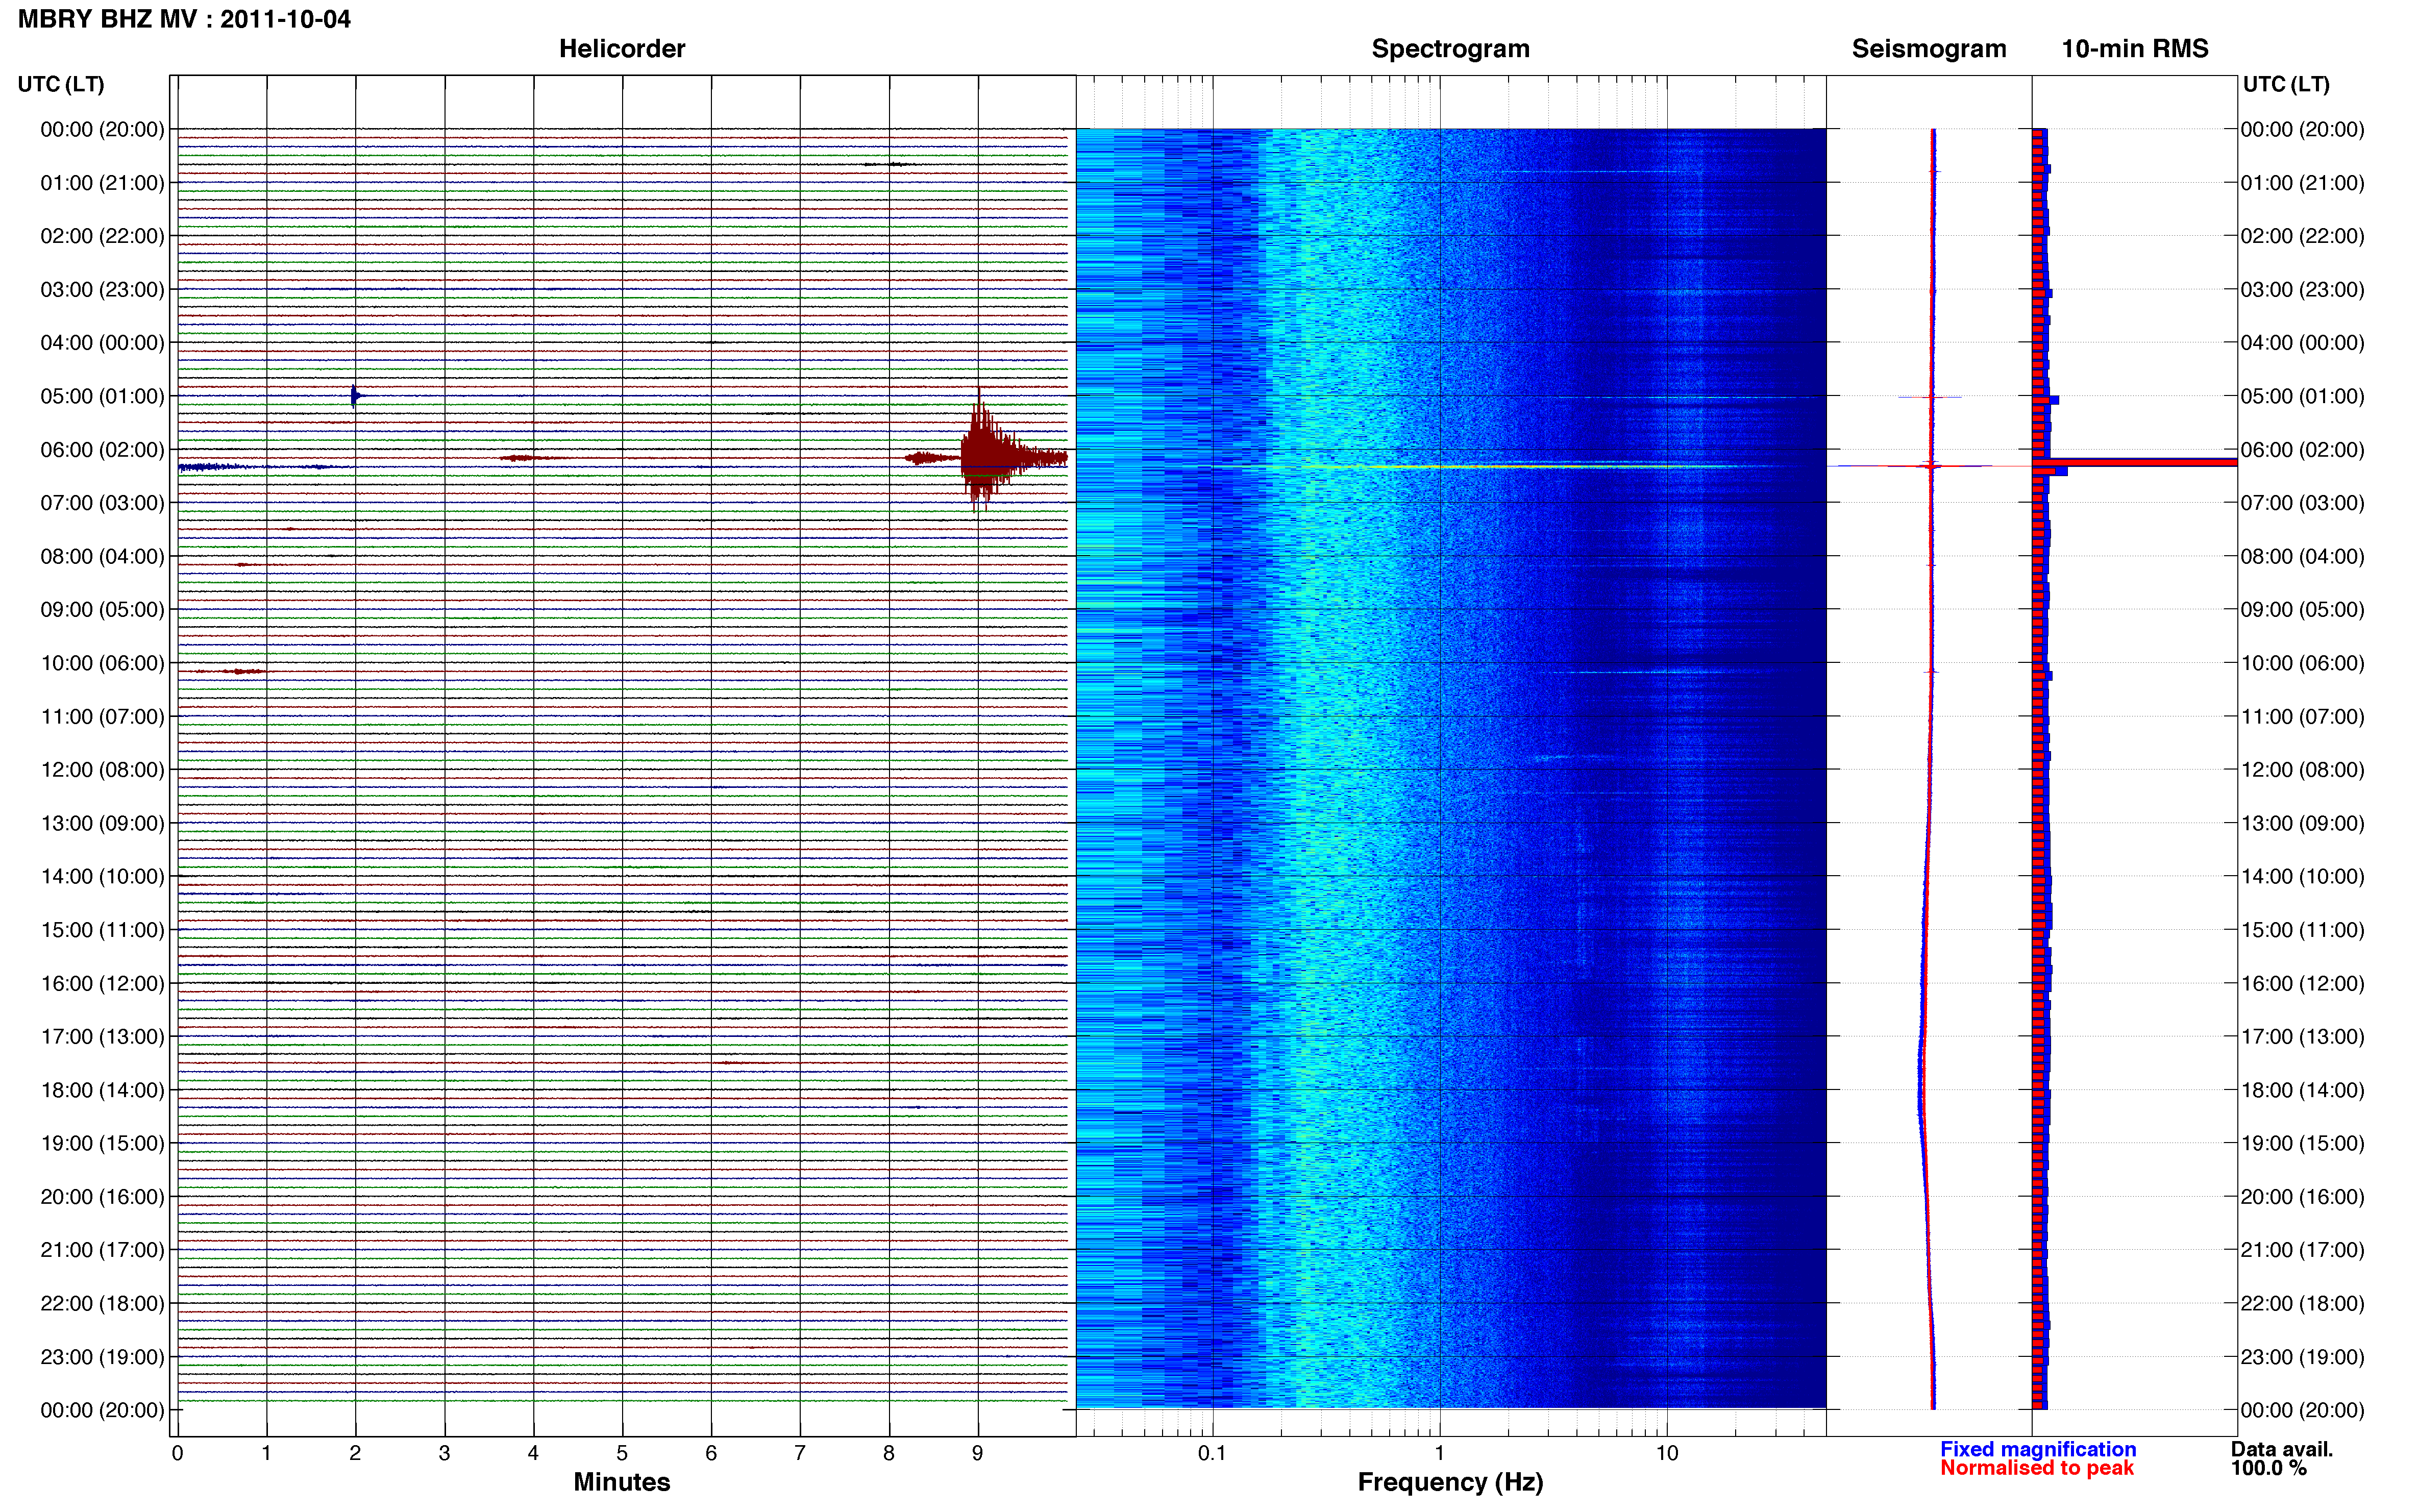The width and height of the screenshot is (2419, 1512).
Task: Select left axis label '03:00 (23:00)'
Action: tap(102, 290)
